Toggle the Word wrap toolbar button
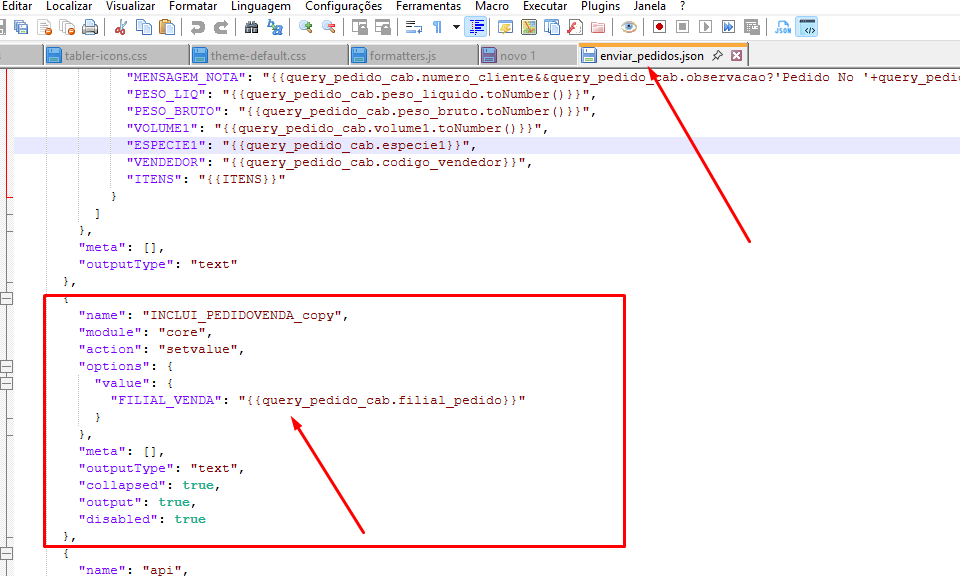960x576 pixels. (x=414, y=27)
